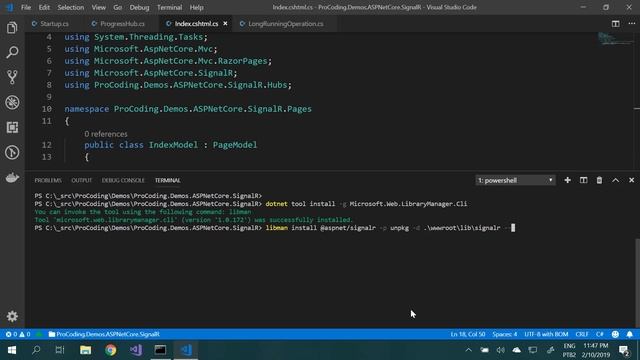This screenshot has width=640, height=360.
Task: Split the terminal panel
Action: [583, 180]
